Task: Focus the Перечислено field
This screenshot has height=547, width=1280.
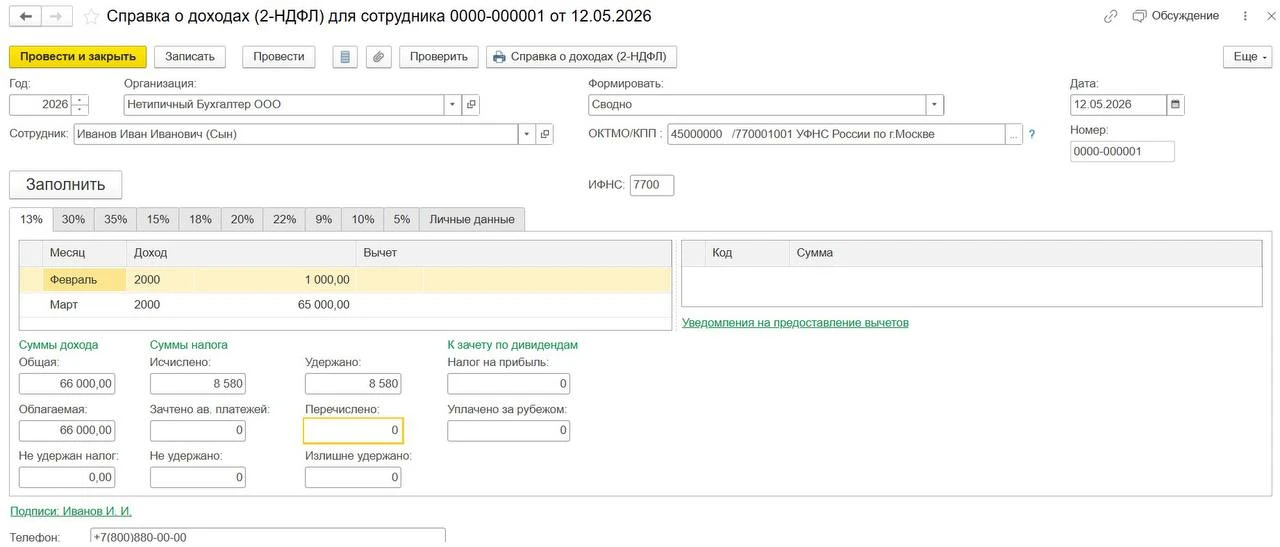Action: coord(354,430)
